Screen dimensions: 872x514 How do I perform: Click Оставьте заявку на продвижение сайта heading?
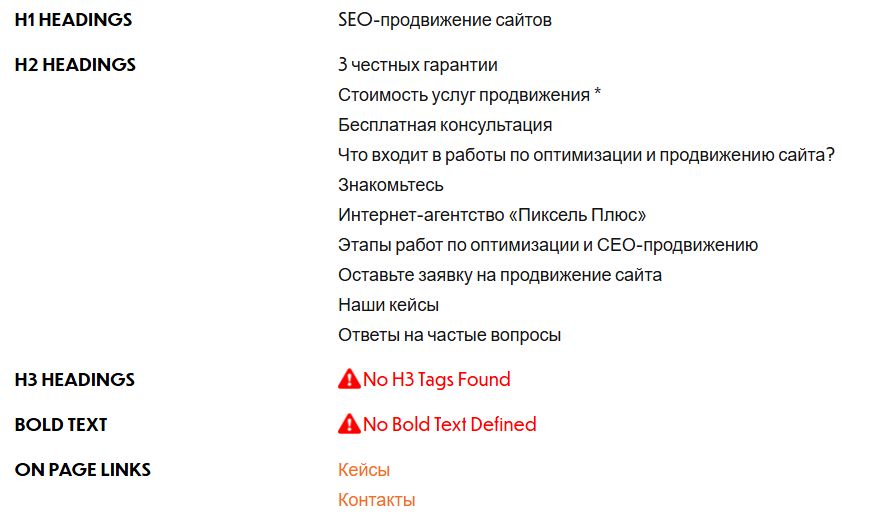coord(500,275)
